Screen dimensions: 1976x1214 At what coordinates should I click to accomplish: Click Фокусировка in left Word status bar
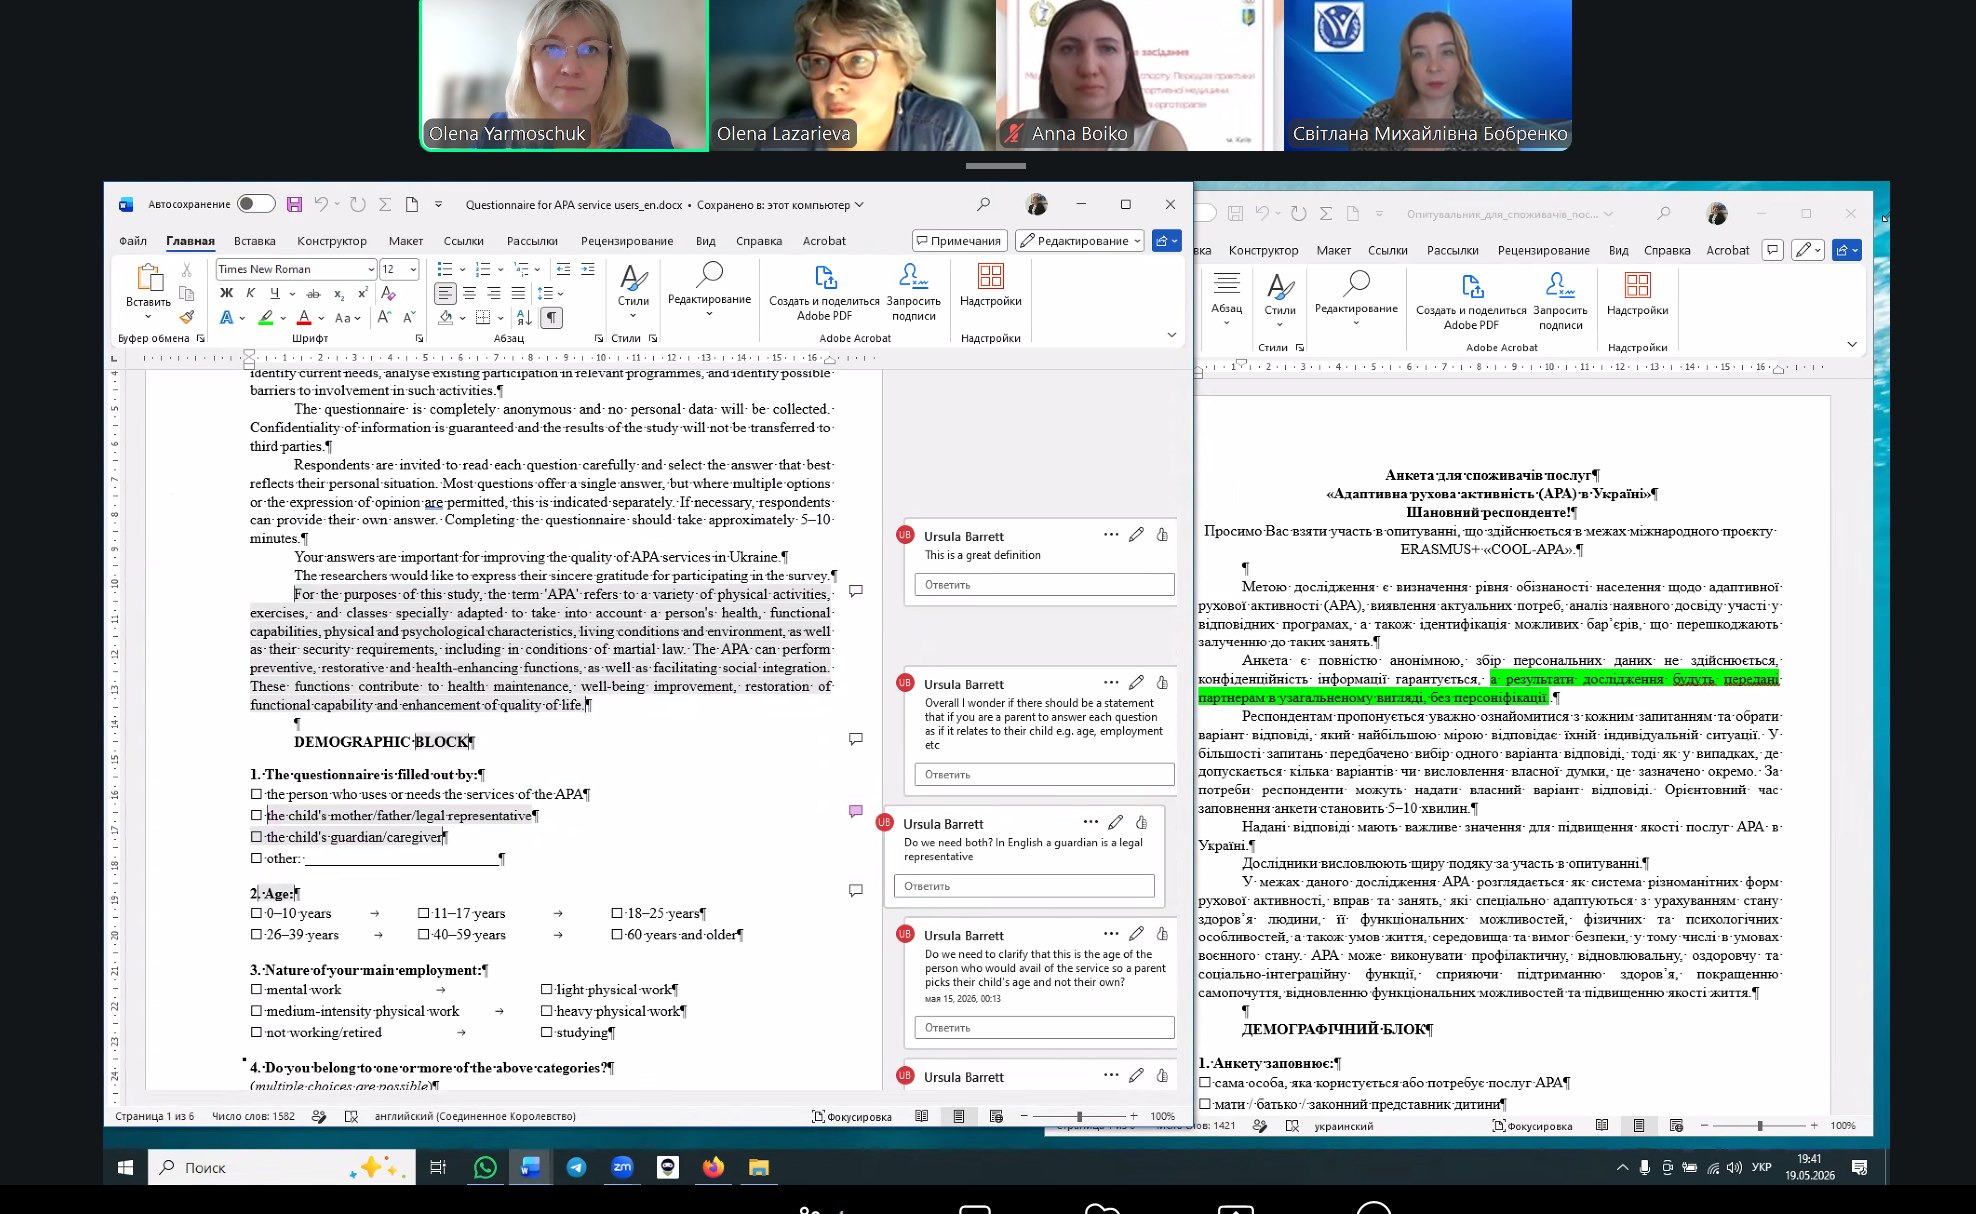pos(851,1116)
